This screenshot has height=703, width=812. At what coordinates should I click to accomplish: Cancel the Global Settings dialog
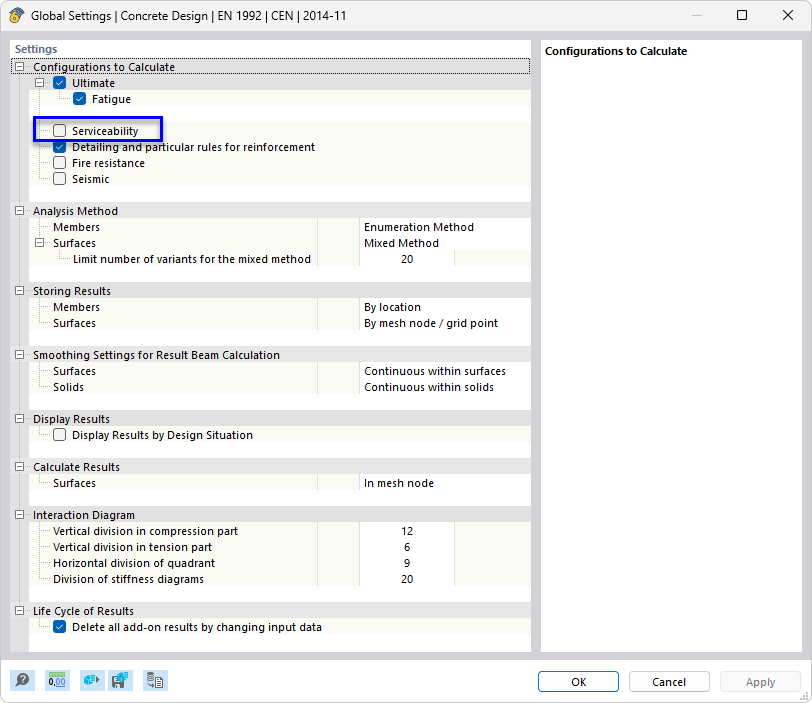(668, 681)
